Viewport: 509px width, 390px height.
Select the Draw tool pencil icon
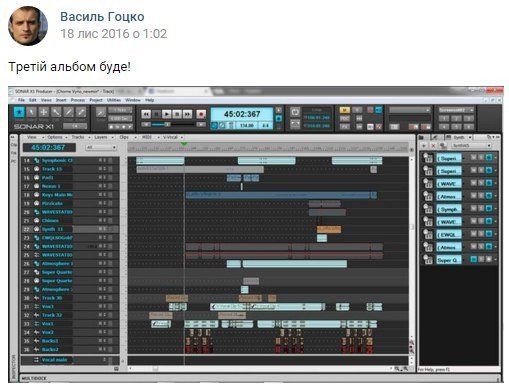[69, 112]
